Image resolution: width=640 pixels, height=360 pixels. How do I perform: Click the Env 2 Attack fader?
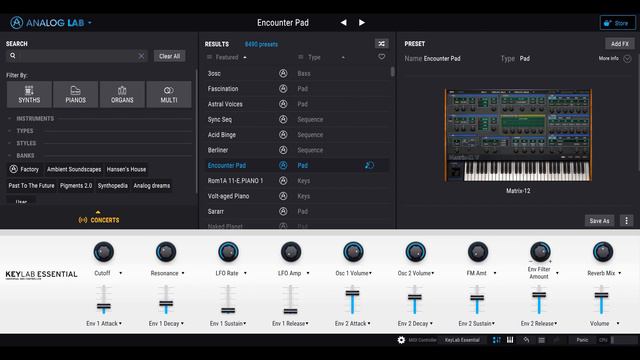[352, 293]
